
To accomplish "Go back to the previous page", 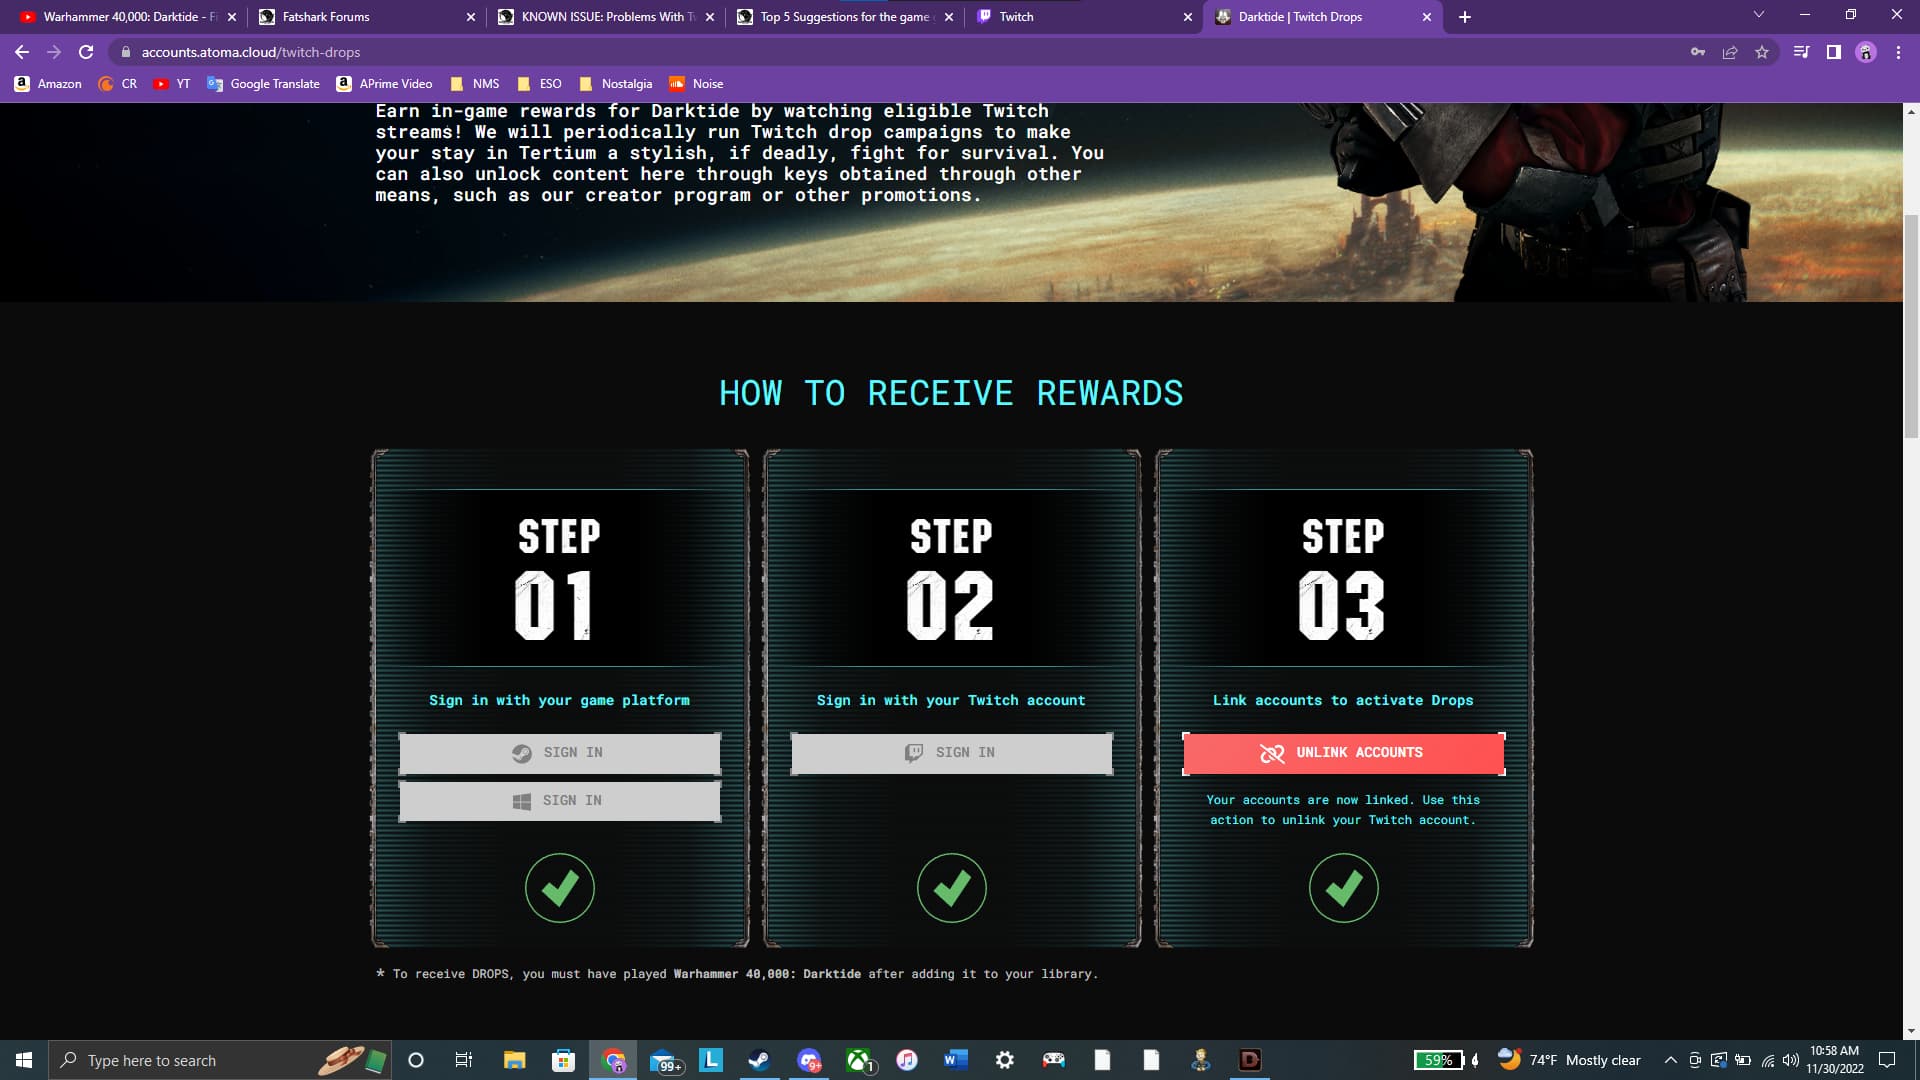I will [22, 52].
